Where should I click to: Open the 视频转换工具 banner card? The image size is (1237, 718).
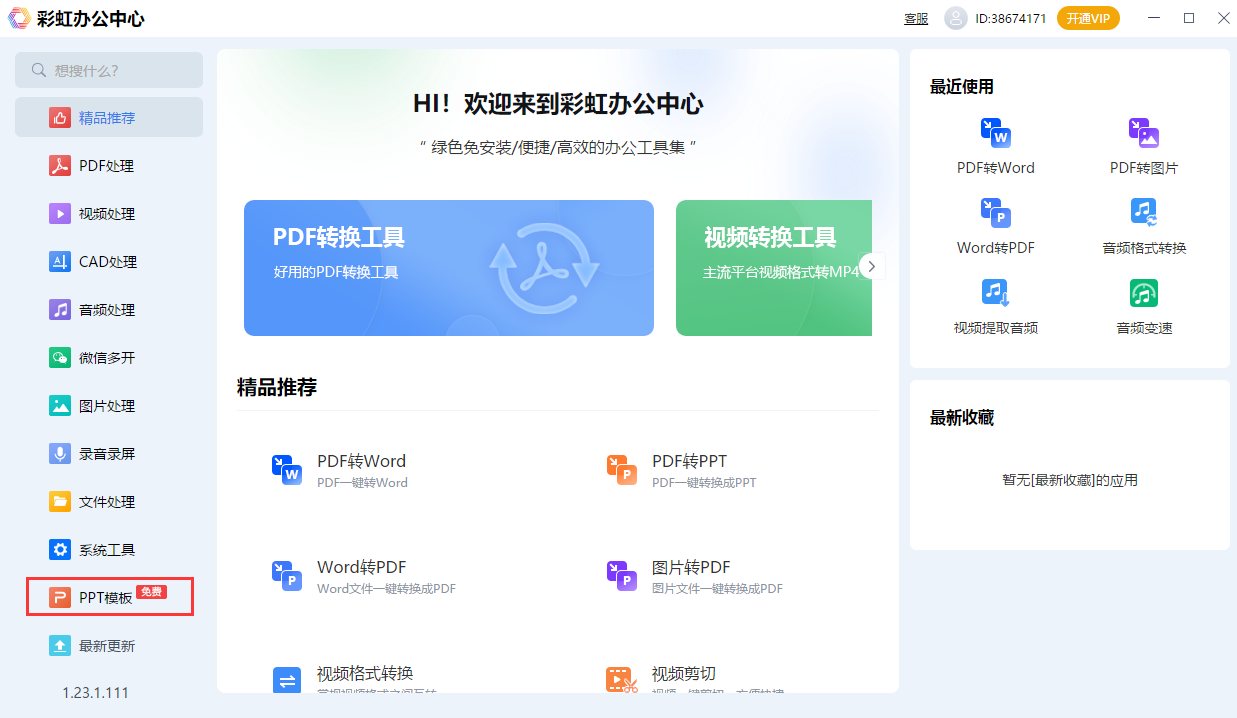[774, 268]
